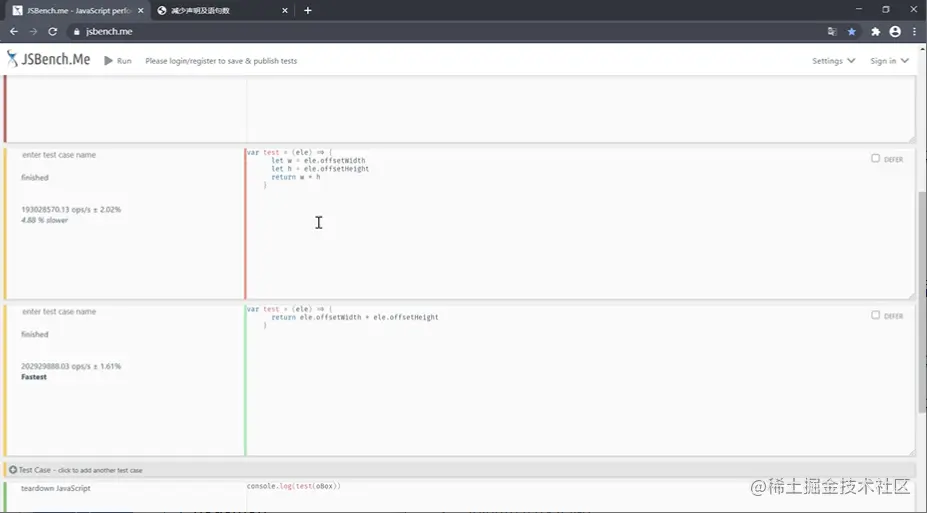This screenshot has height=513, width=927.
Task: Enable DEFER on the fastest test case
Action: tap(876, 315)
